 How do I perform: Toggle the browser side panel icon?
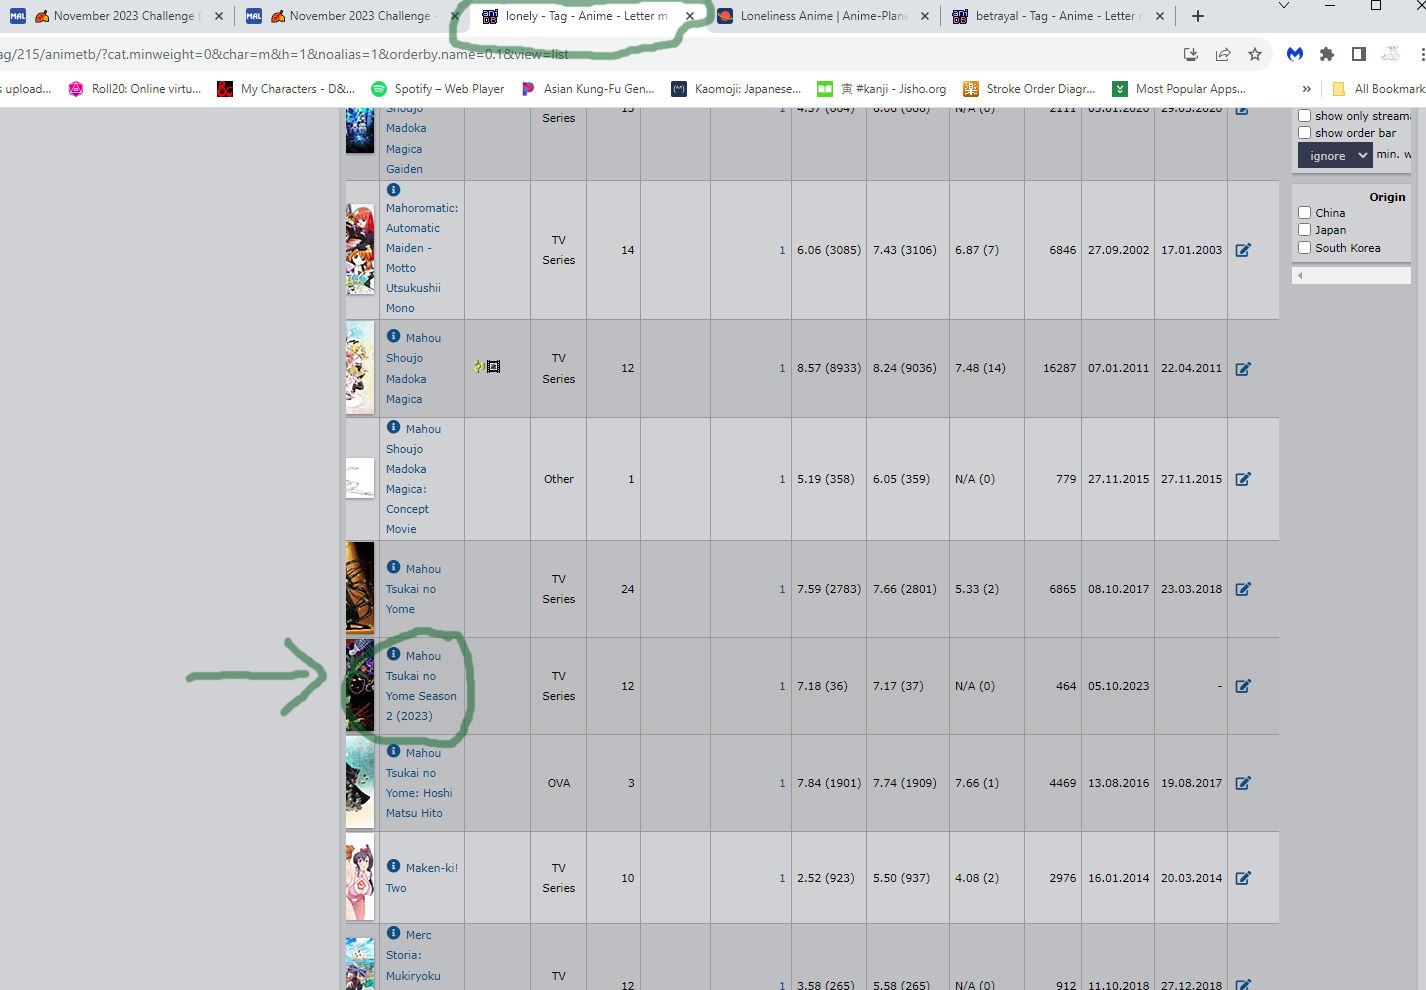click(1359, 54)
